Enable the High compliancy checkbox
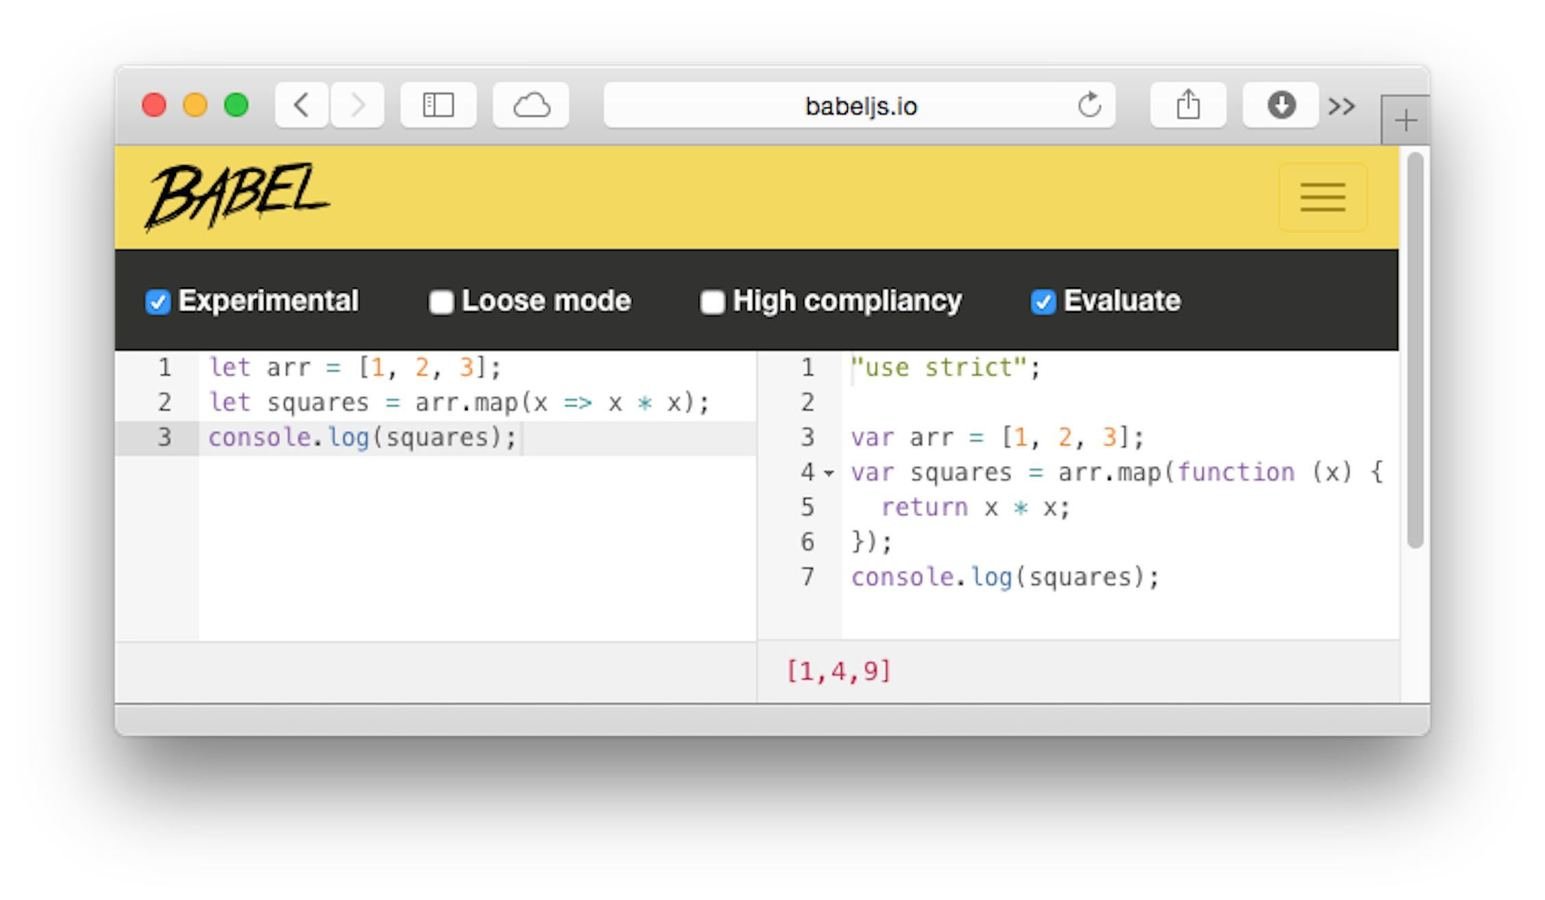Screen dimensions: 1545x900 (x=712, y=302)
